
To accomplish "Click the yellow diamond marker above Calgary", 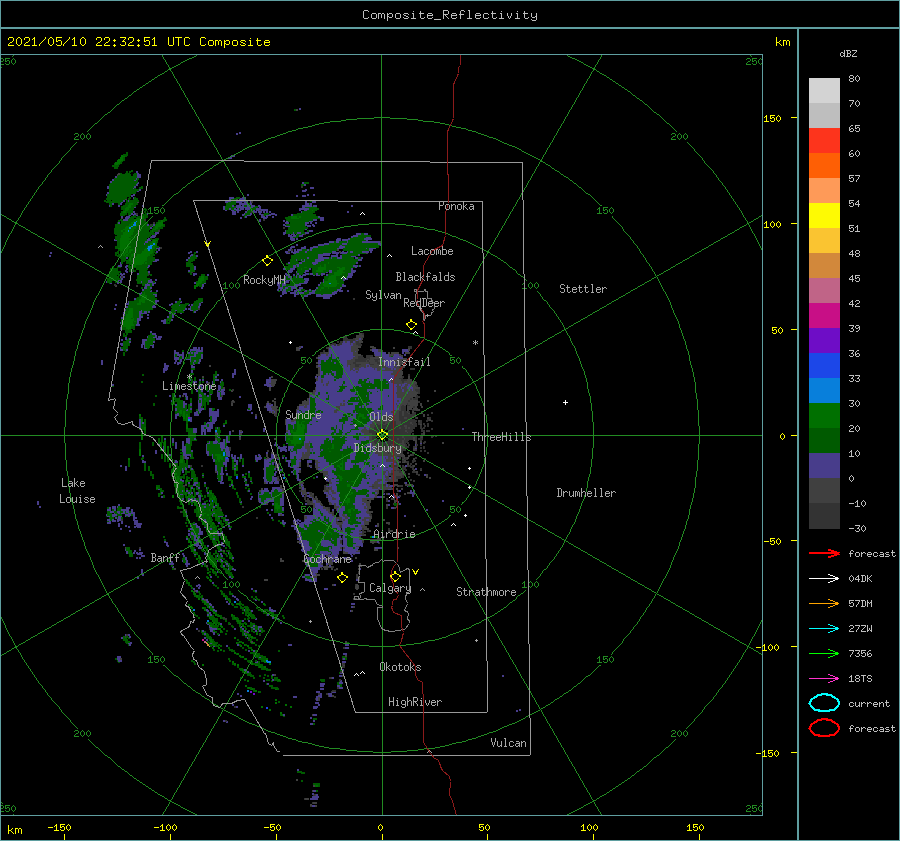I will 395,576.
